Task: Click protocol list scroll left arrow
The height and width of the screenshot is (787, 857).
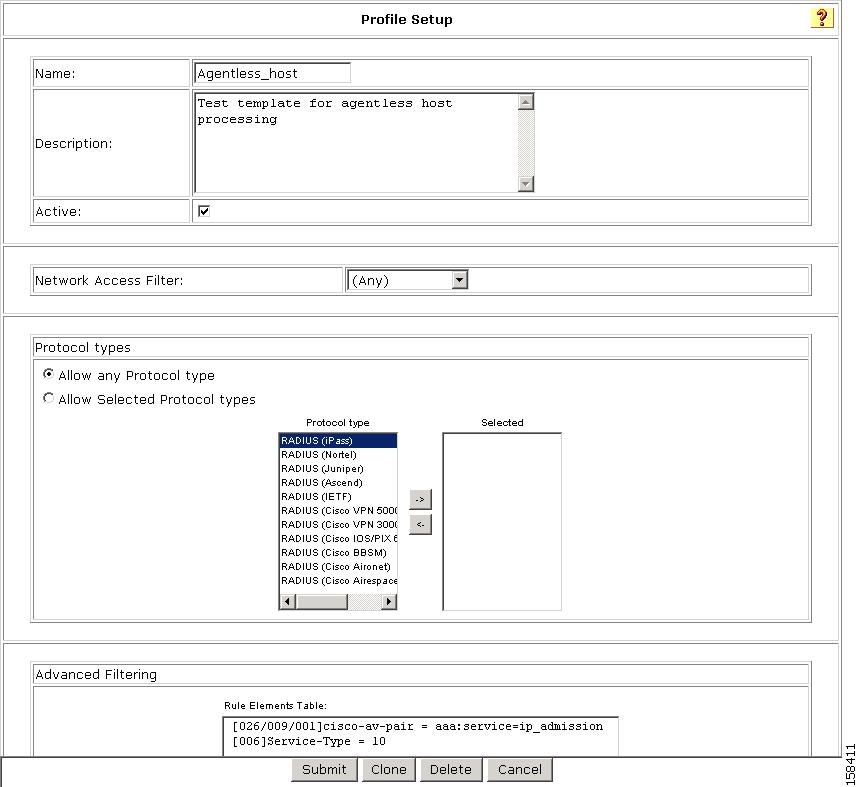Action: [x=287, y=602]
